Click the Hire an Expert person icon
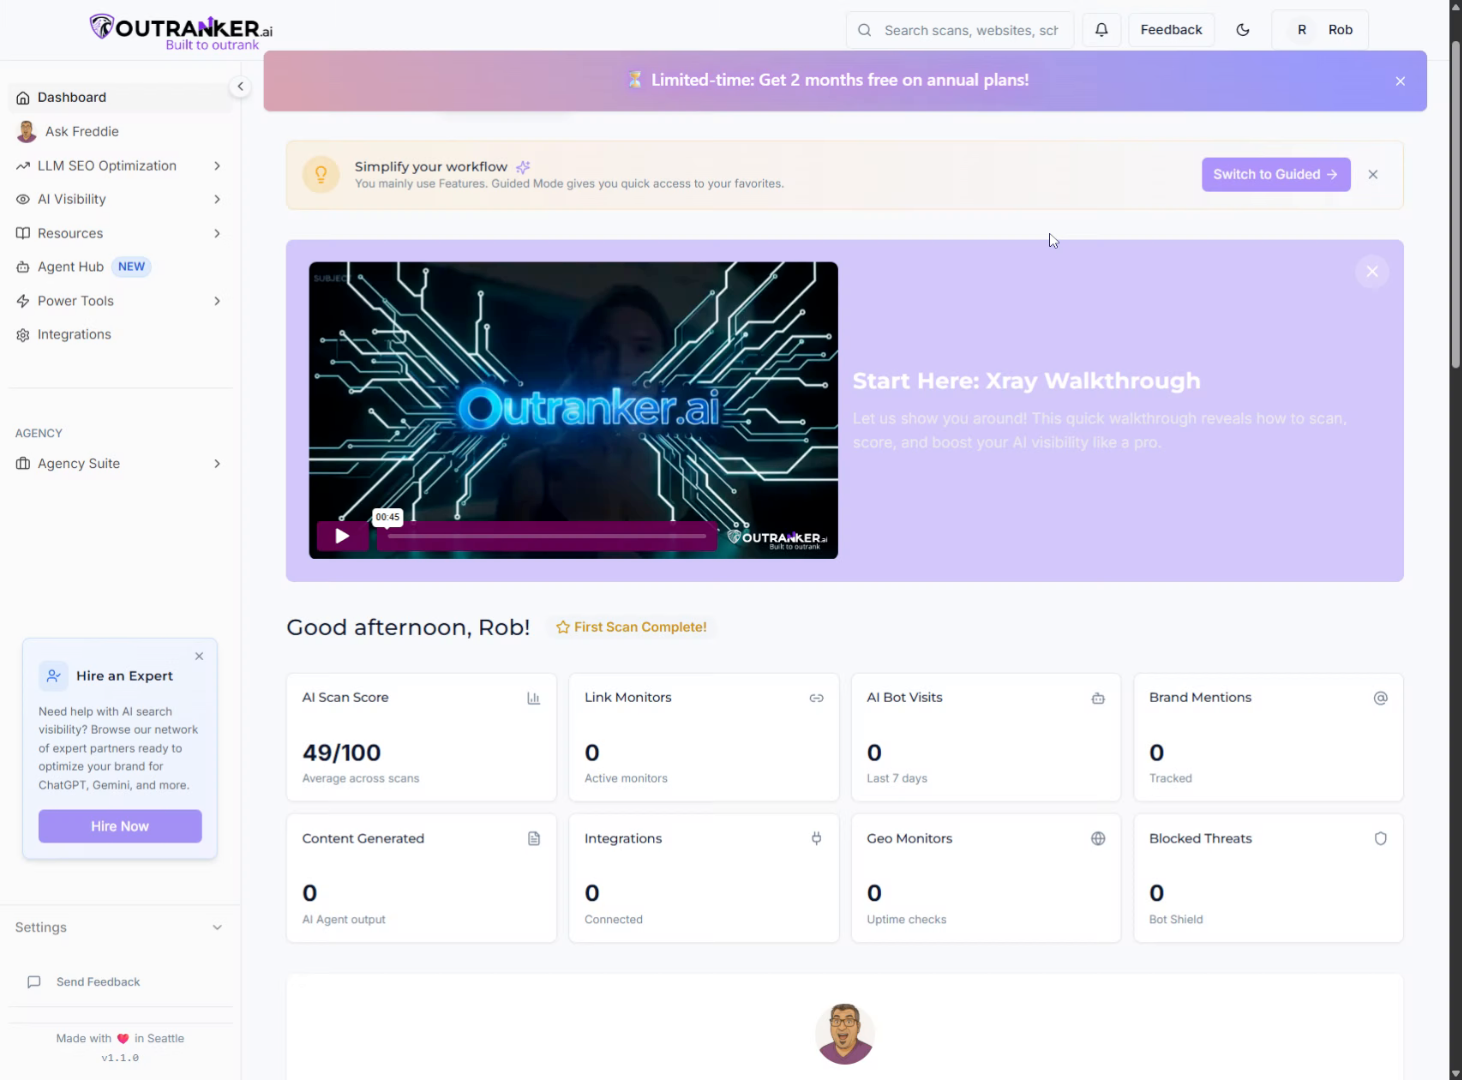The width and height of the screenshot is (1462, 1080). pos(54,676)
